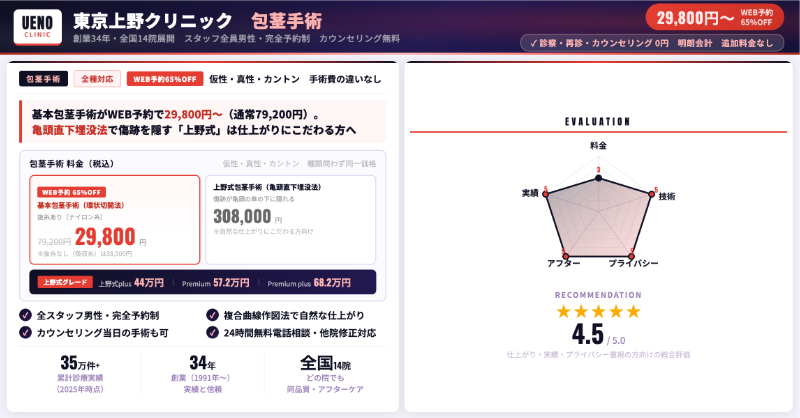Image resolution: width=800 pixels, height=418 pixels.
Task: Select the 基本包茎手術 29,800円 price card
Action: pyautogui.click(x=114, y=220)
